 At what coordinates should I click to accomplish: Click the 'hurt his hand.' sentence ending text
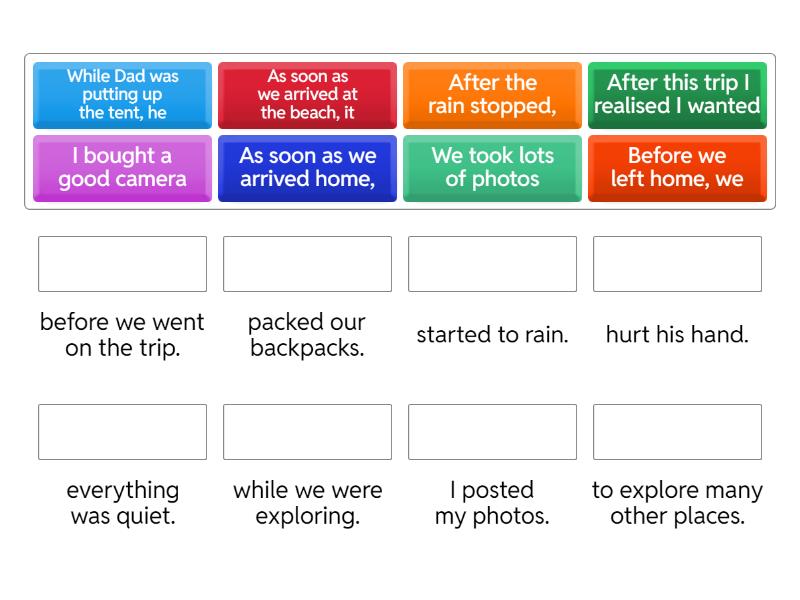(677, 335)
